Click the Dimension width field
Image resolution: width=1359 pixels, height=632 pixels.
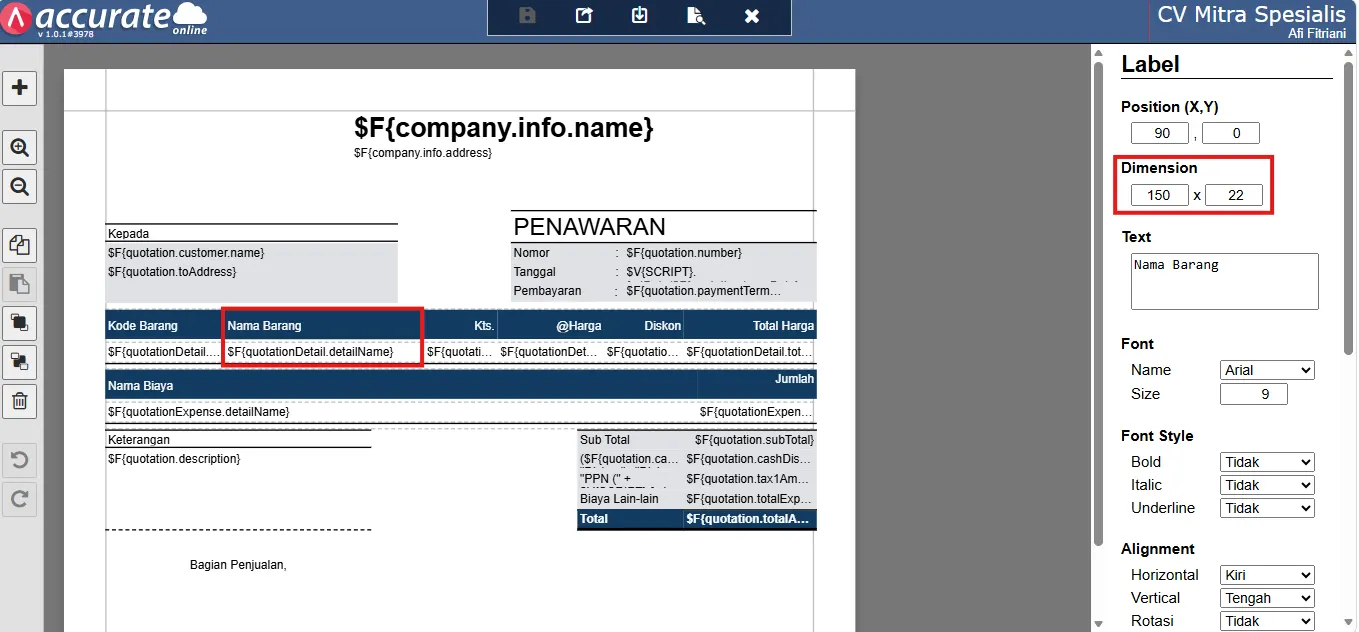point(1160,195)
